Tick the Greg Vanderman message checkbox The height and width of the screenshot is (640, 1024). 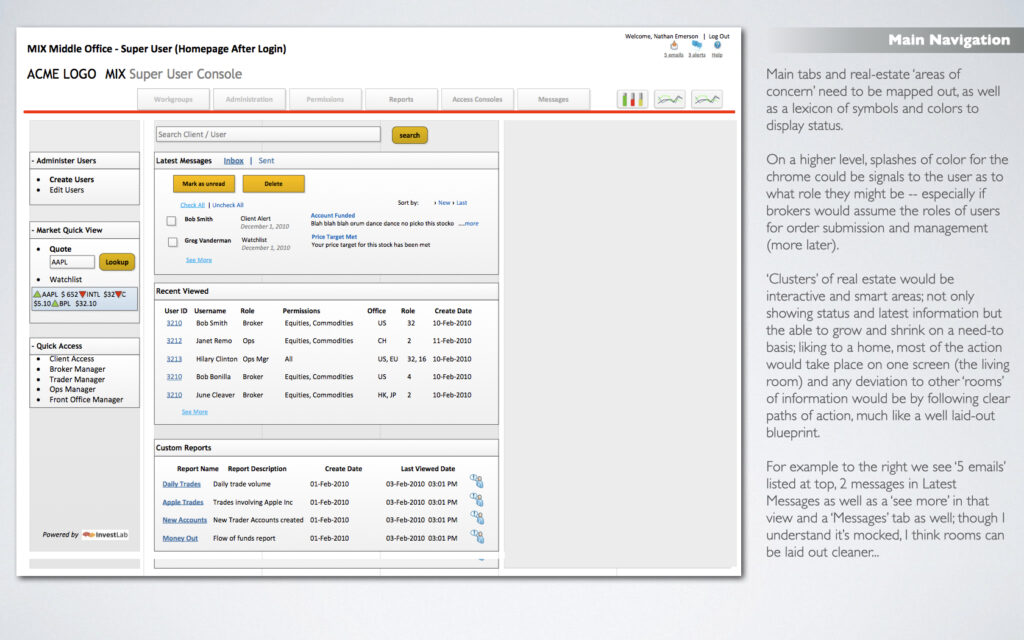coord(172,241)
